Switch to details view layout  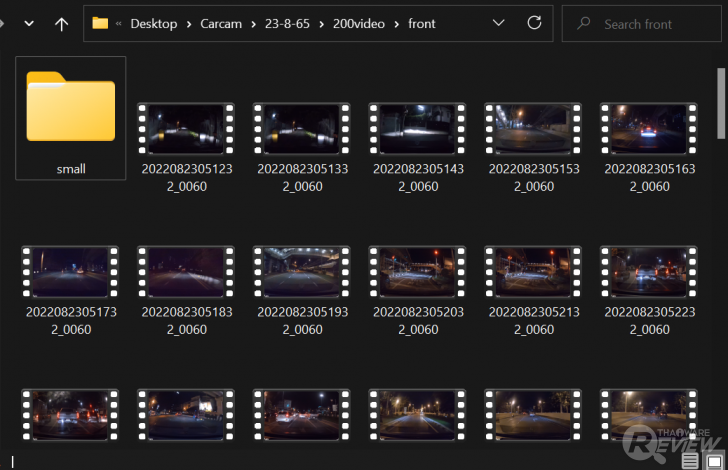click(690, 461)
